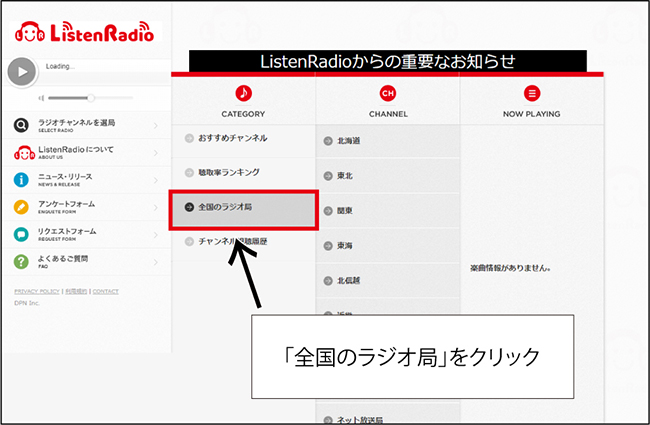650x425 pixels.
Task: Open よくあるご質問 menu item
Action: [87, 262]
